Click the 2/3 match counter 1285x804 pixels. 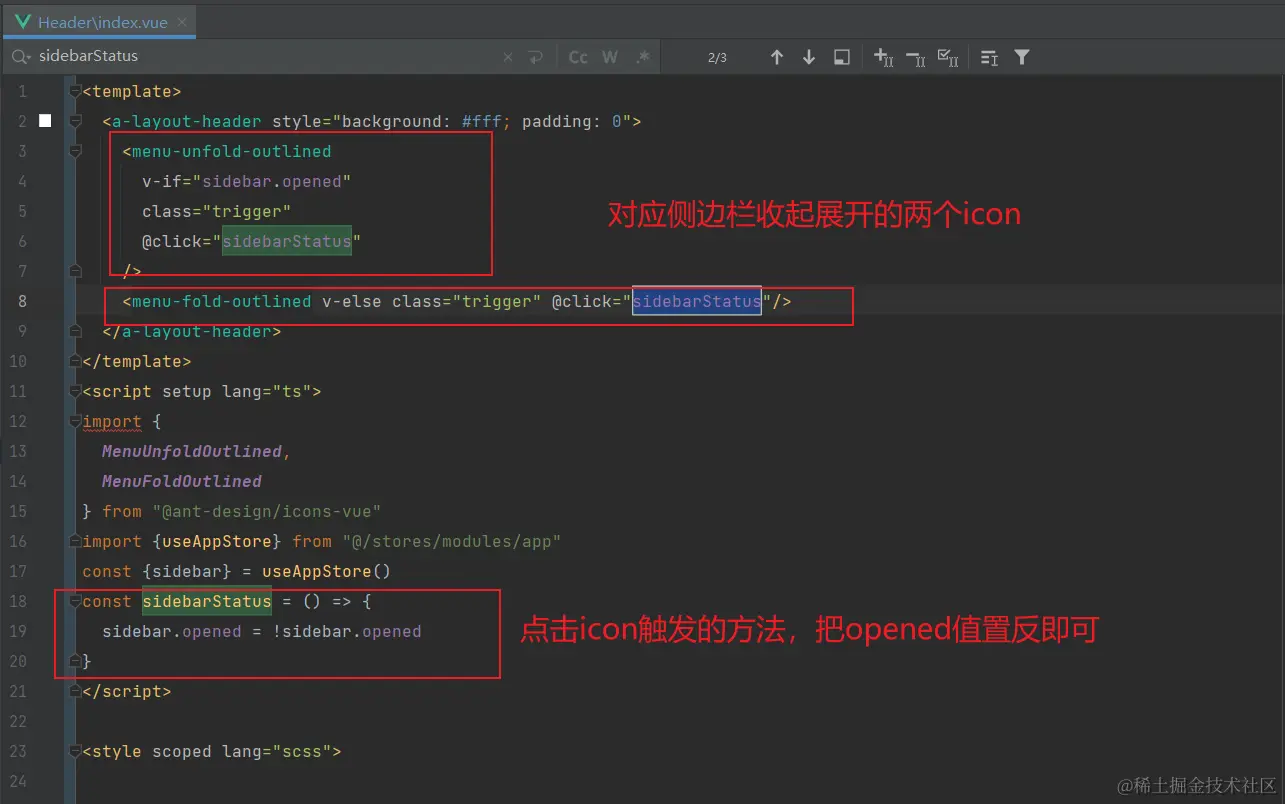pos(717,58)
